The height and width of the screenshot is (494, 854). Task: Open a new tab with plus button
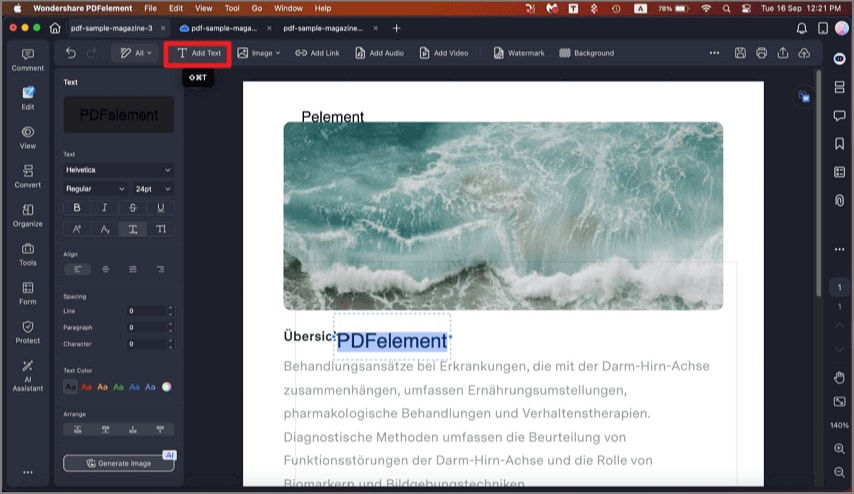(396, 28)
